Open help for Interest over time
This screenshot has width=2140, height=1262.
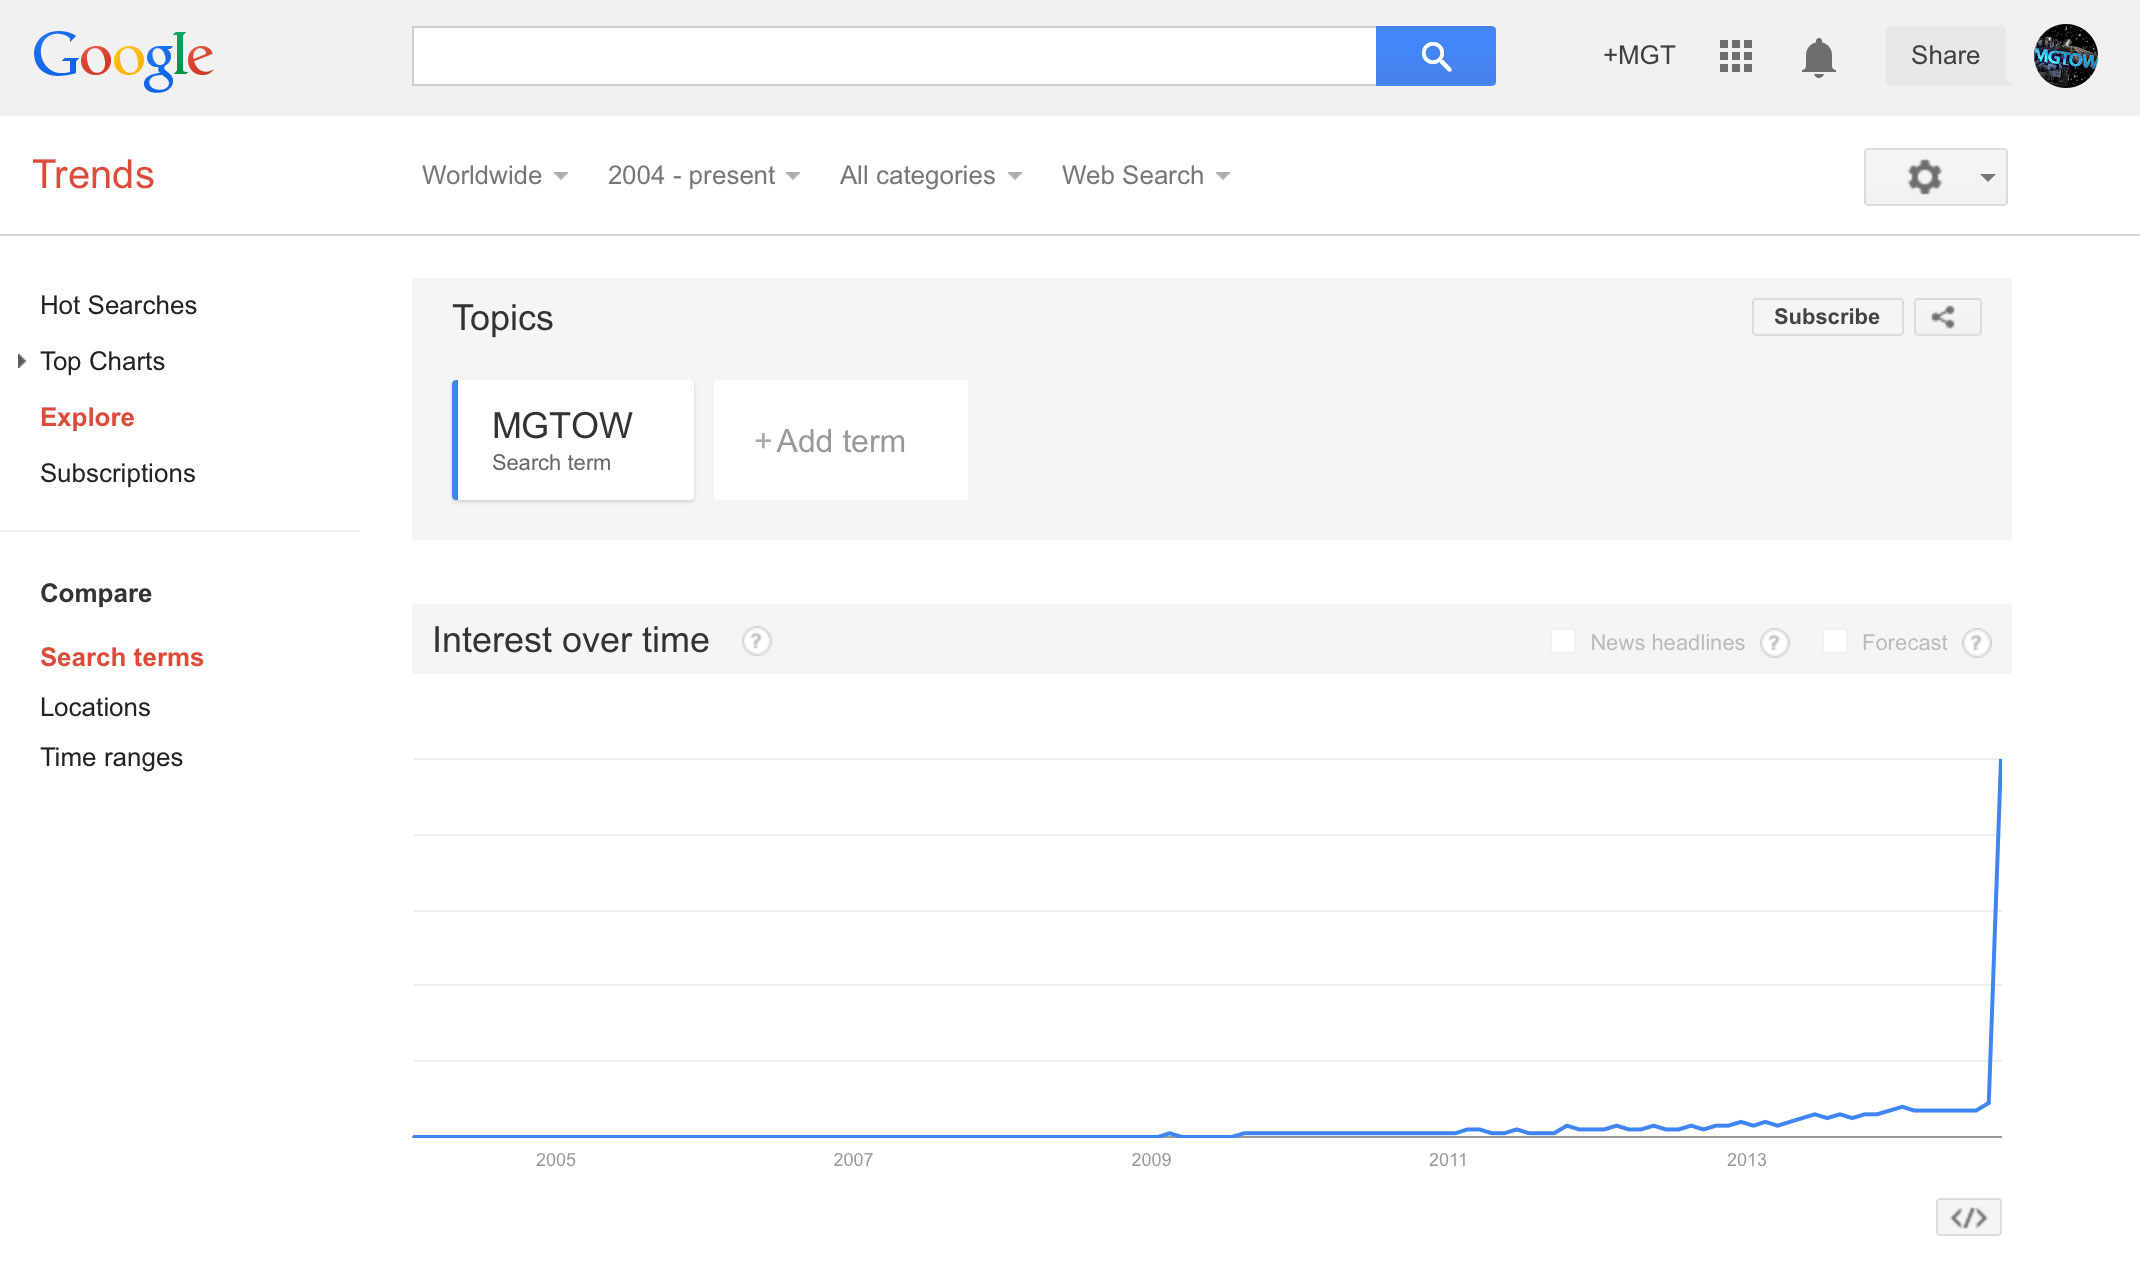point(756,641)
